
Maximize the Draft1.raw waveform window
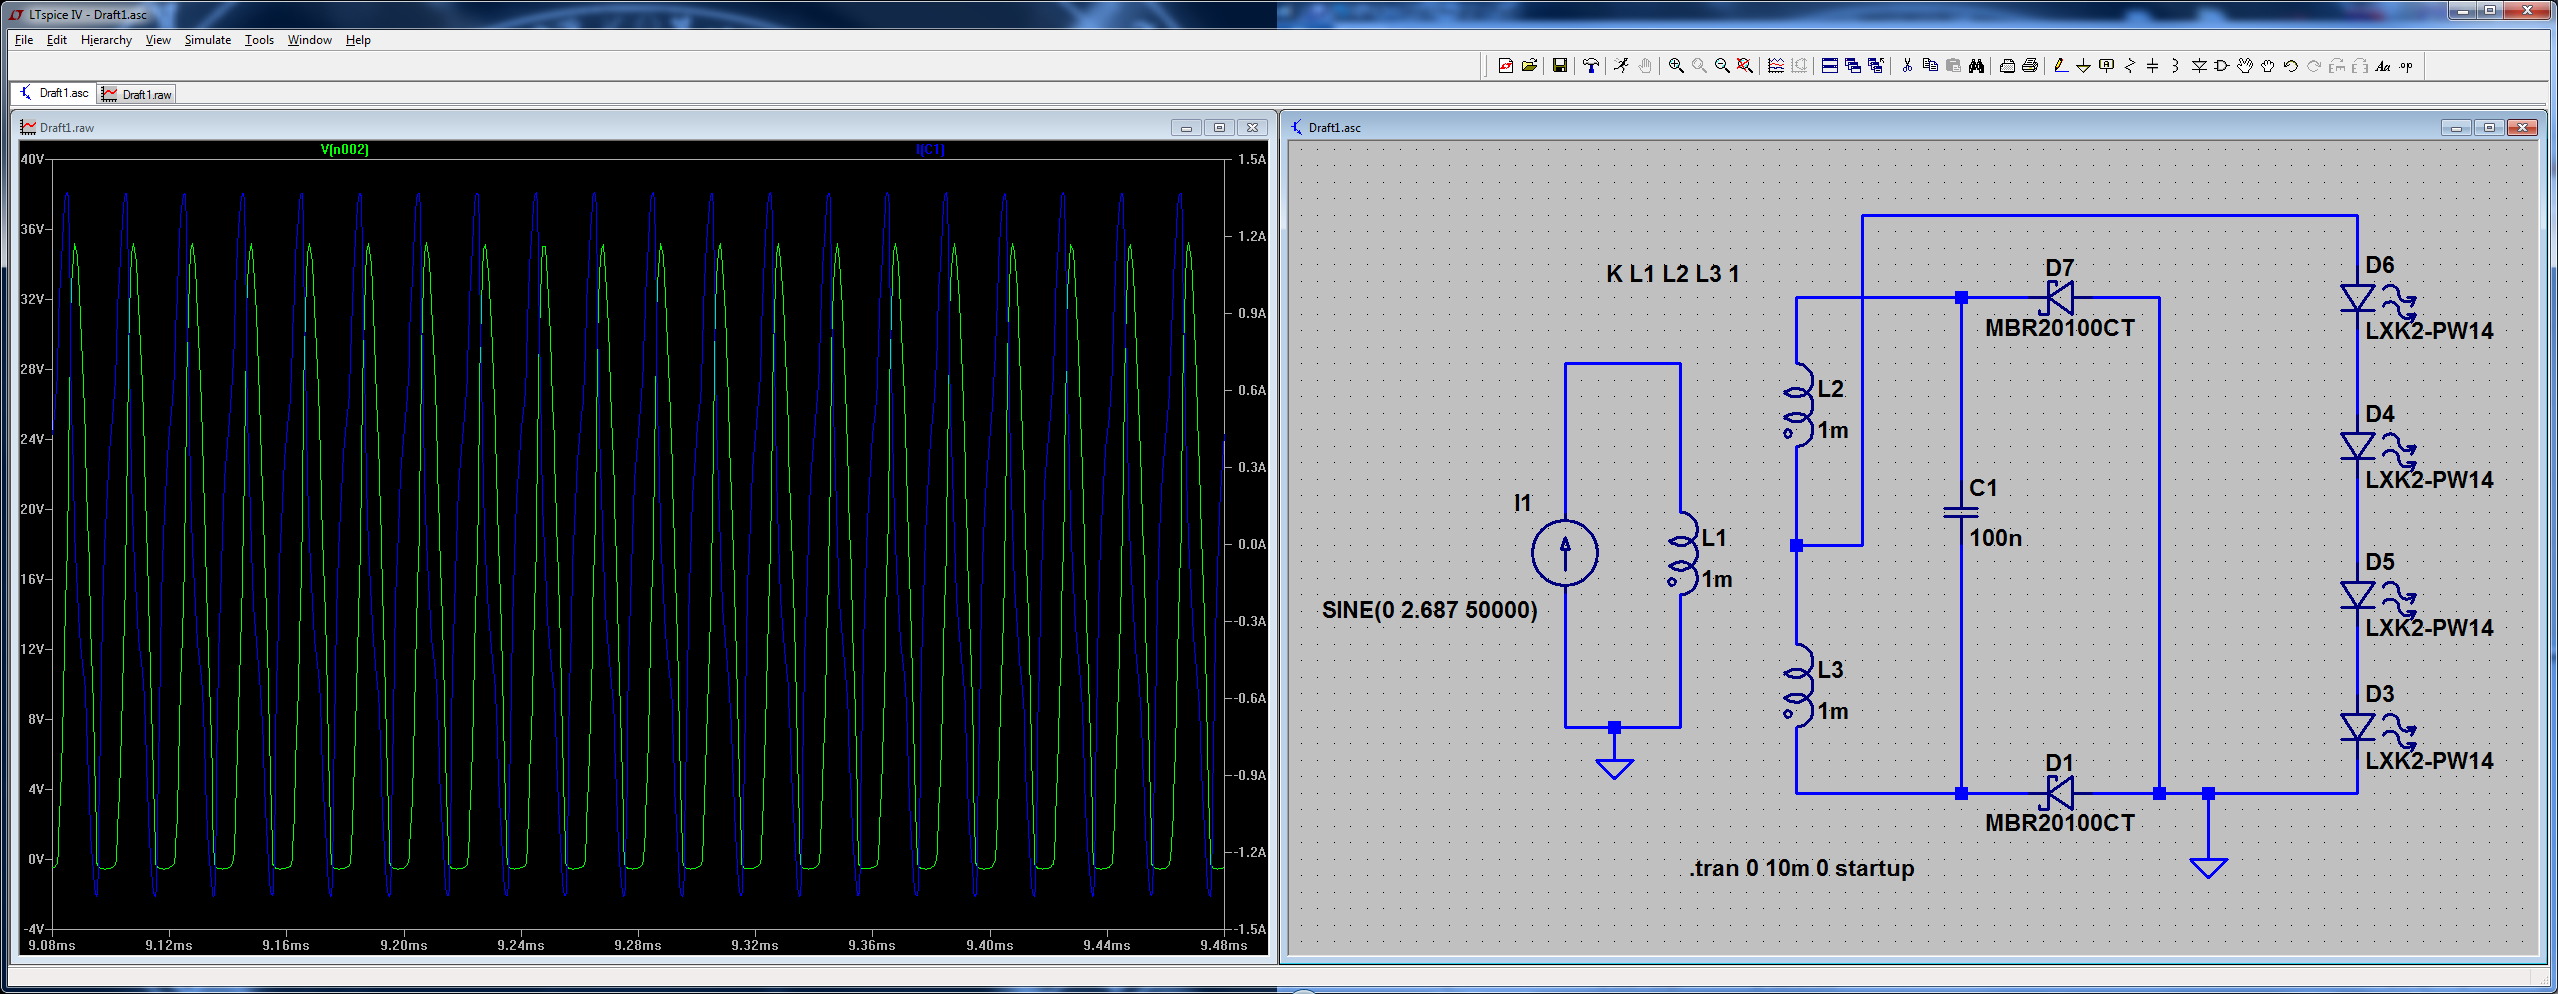pyautogui.click(x=1219, y=128)
